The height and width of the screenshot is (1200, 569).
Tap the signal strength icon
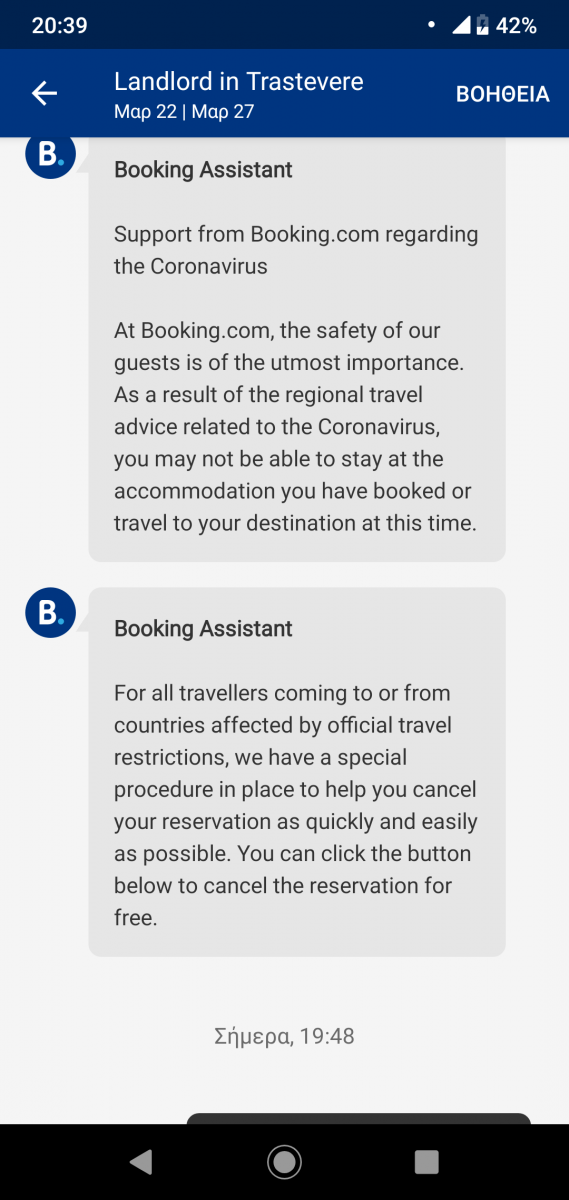click(461, 25)
